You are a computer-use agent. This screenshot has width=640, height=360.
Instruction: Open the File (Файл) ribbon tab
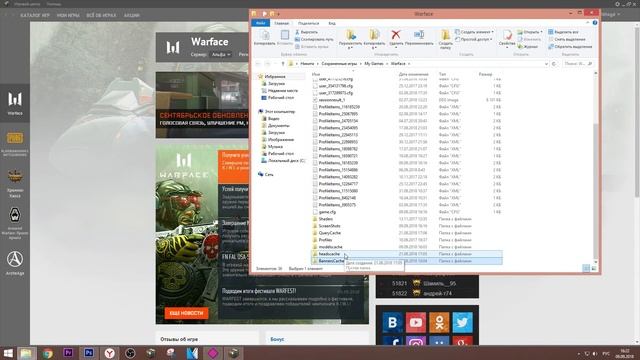(x=260, y=23)
